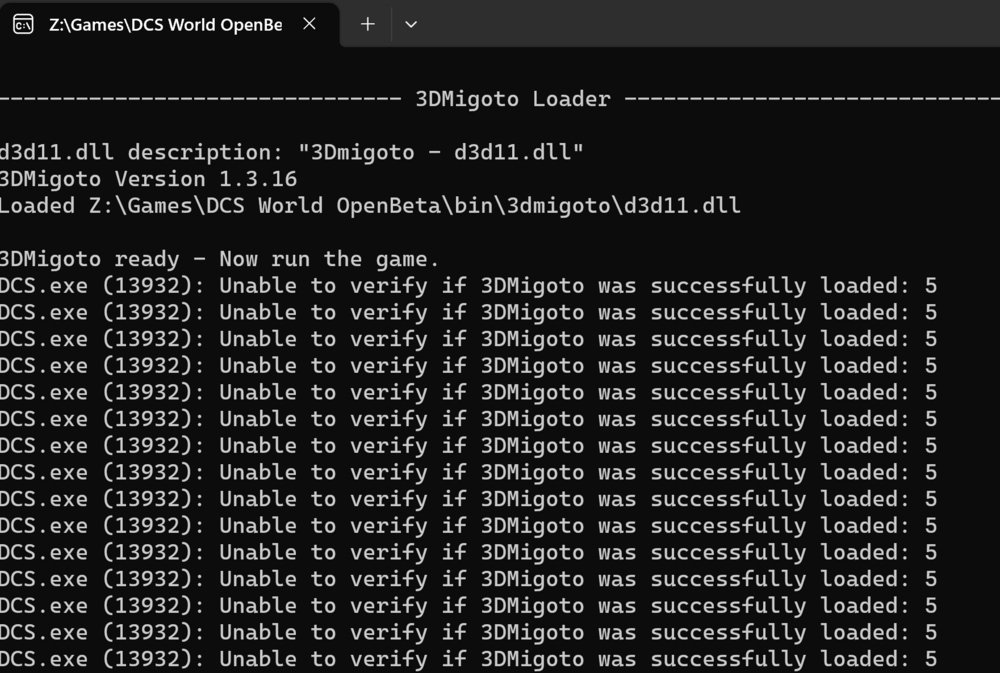Screen dimensions: 1000x673
Task: Click the "3DMigoto ready" text
Action: point(90,259)
